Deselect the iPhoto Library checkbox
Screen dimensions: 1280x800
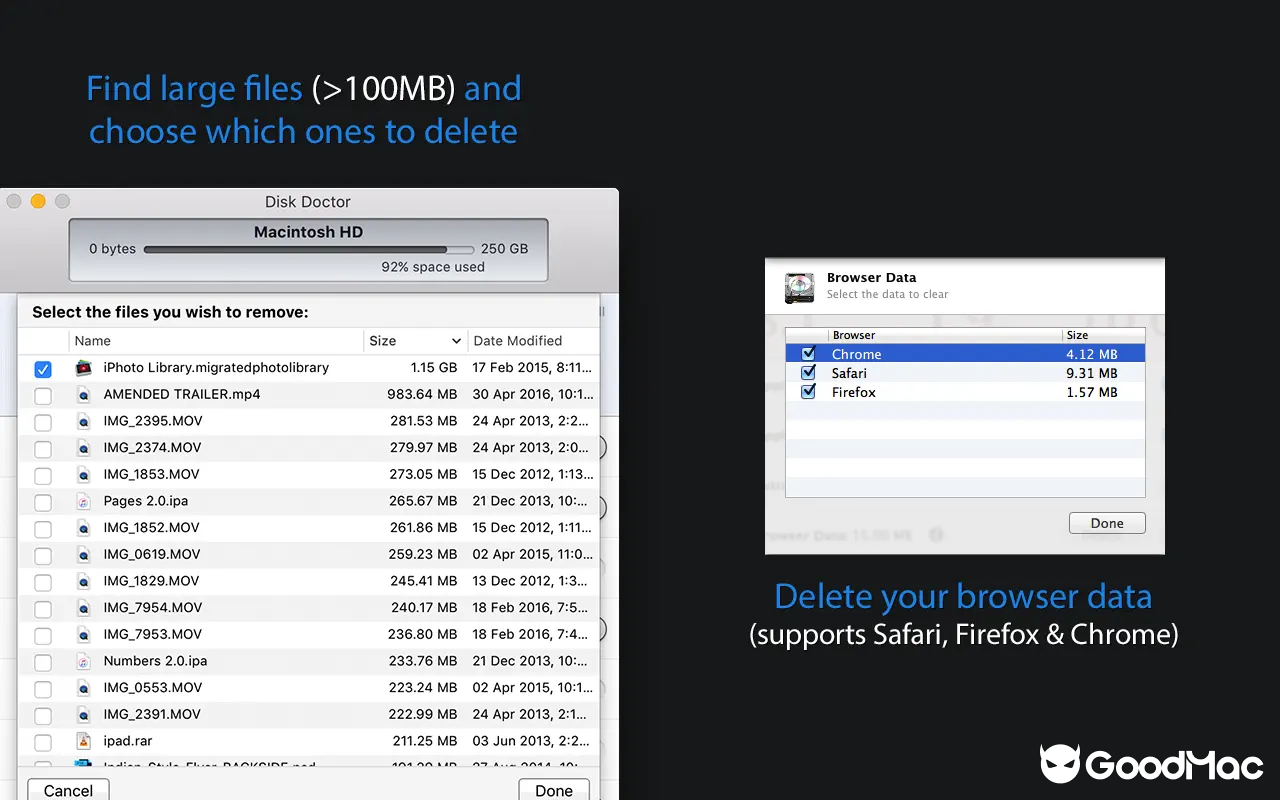click(x=43, y=368)
